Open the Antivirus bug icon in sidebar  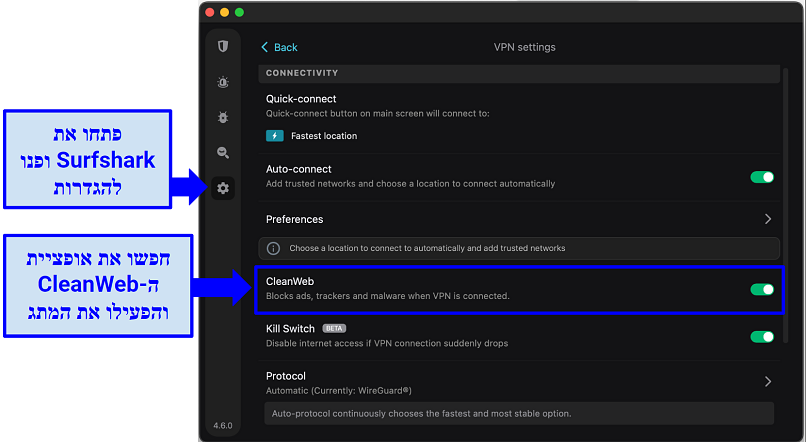point(223,117)
